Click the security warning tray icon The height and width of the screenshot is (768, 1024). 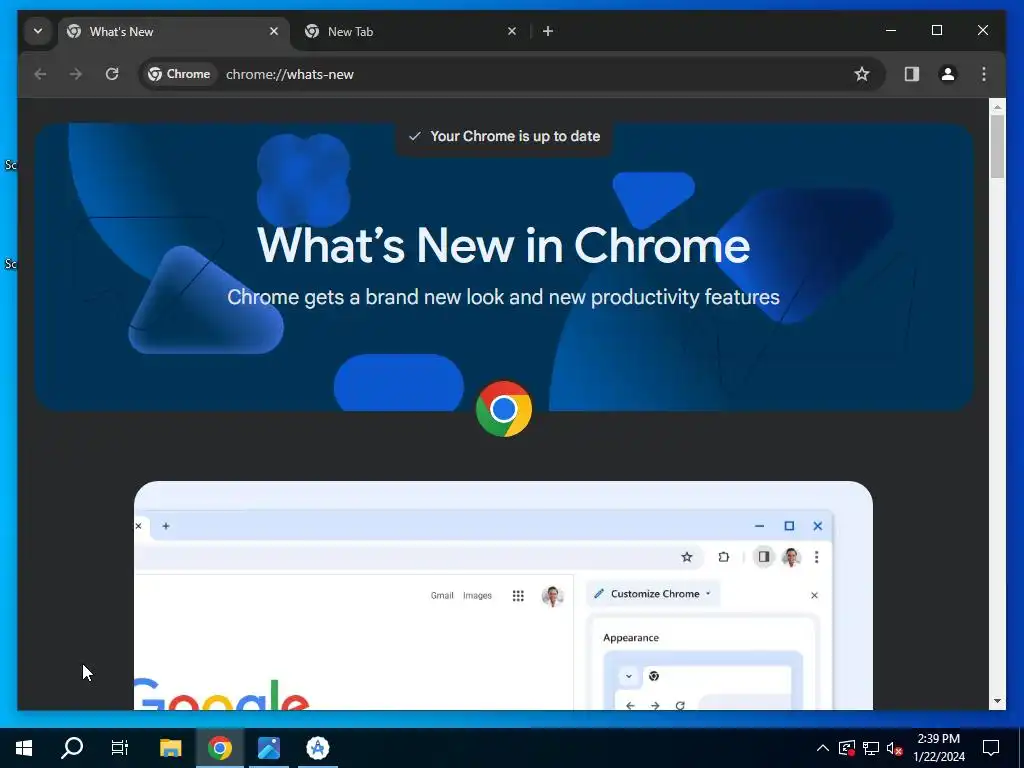[847, 748]
